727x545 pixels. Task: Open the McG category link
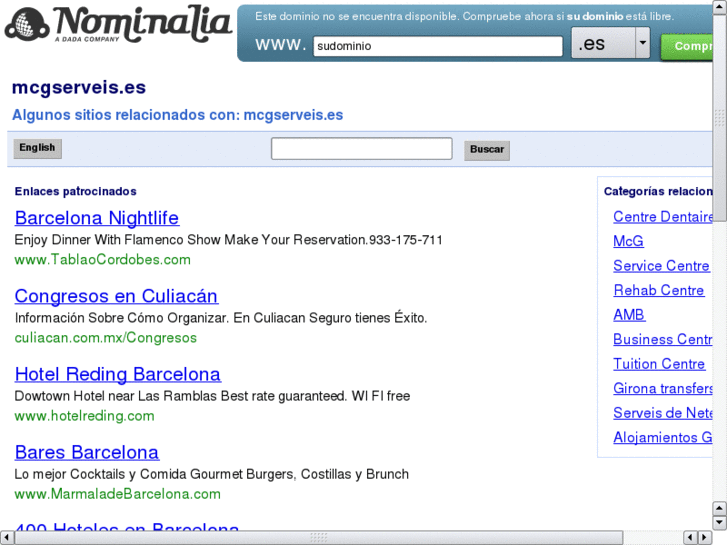[628, 241]
